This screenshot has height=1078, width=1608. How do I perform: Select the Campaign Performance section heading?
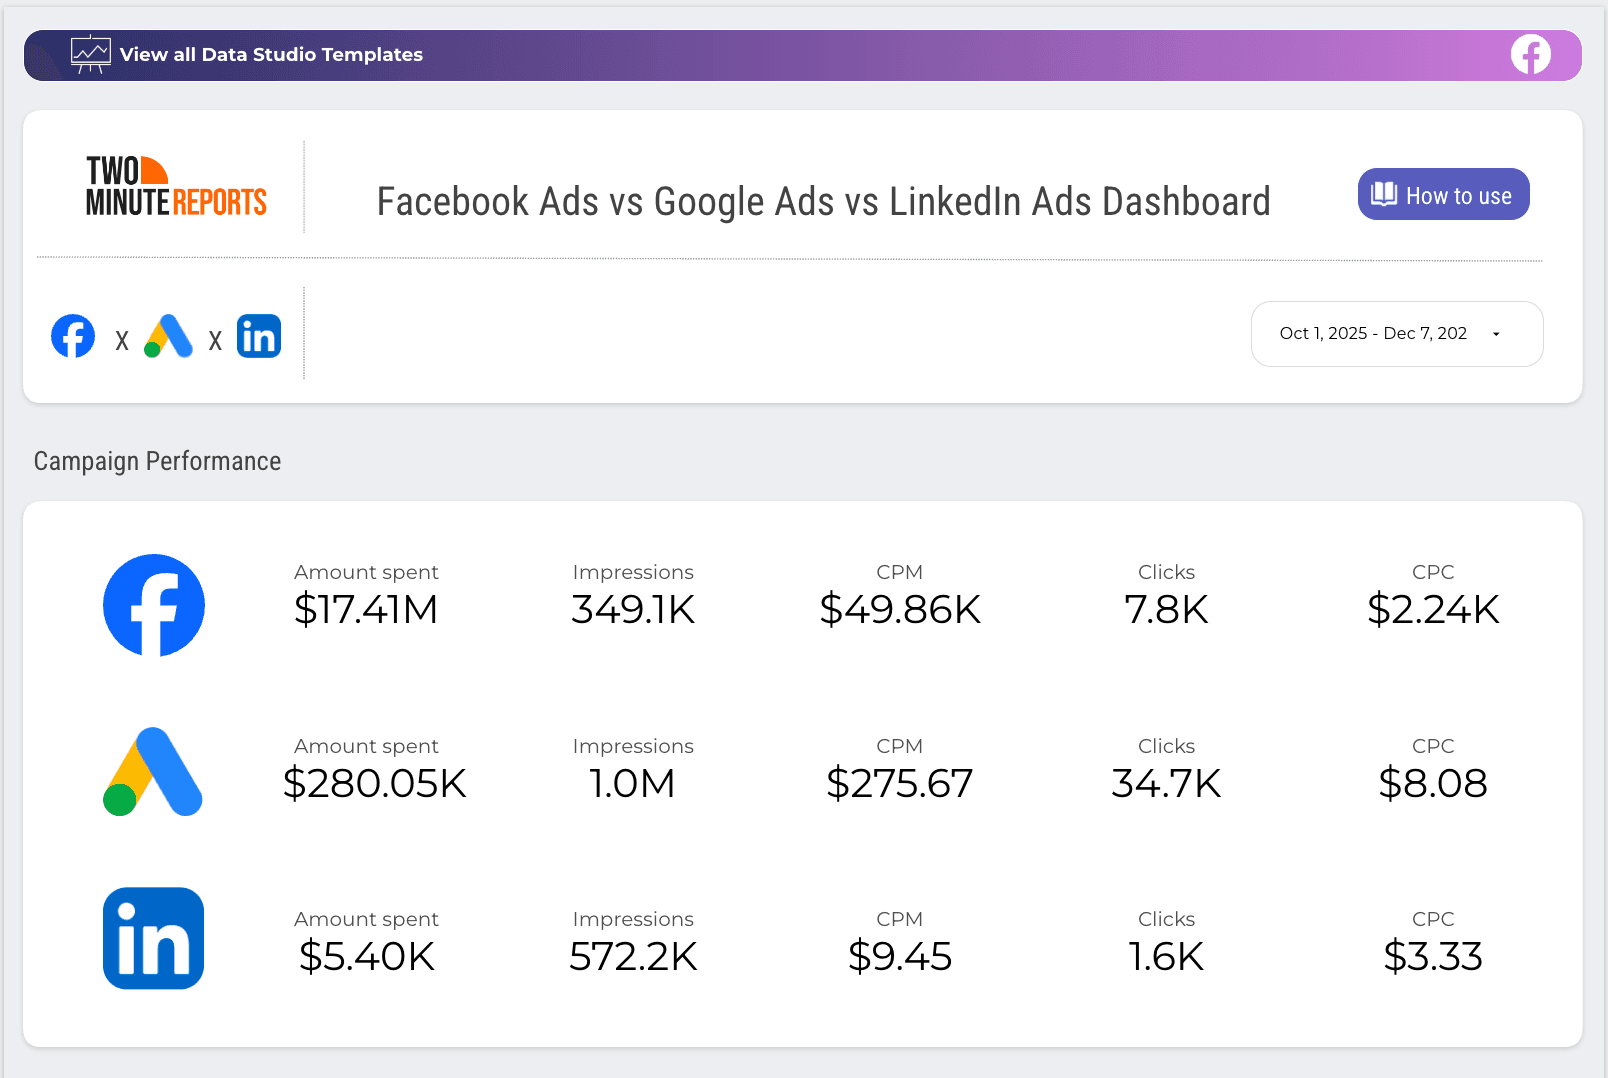coord(157,461)
